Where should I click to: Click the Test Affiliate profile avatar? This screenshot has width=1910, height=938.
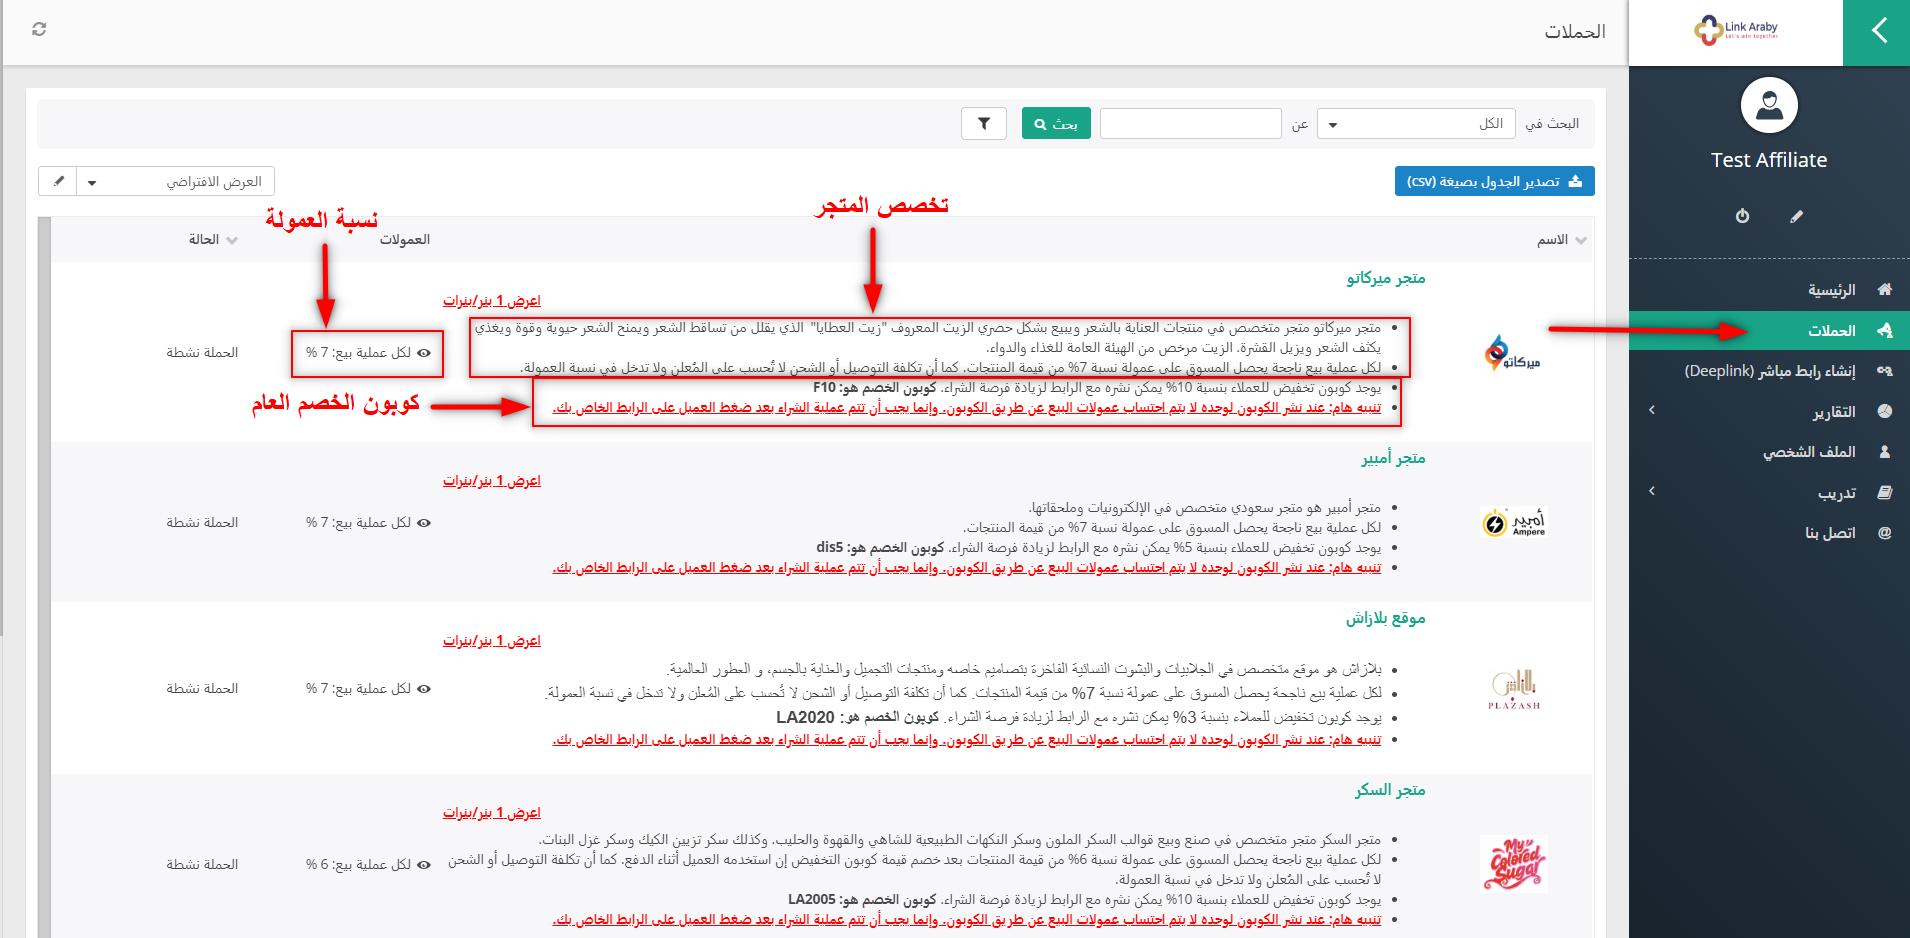click(x=1769, y=106)
